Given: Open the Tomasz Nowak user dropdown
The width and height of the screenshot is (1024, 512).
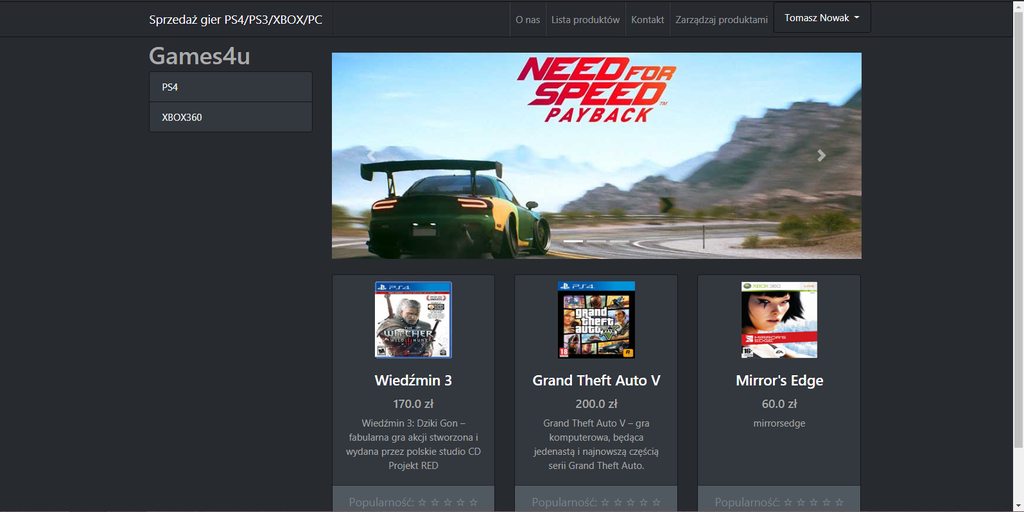Looking at the screenshot, I should 822,18.
